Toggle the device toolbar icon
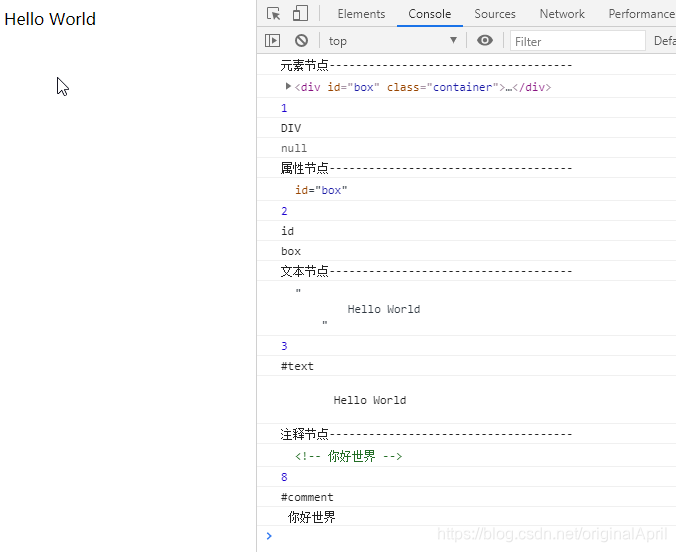Image resolution: width=676 pixels, height=552 pixels. click(300, 13)
